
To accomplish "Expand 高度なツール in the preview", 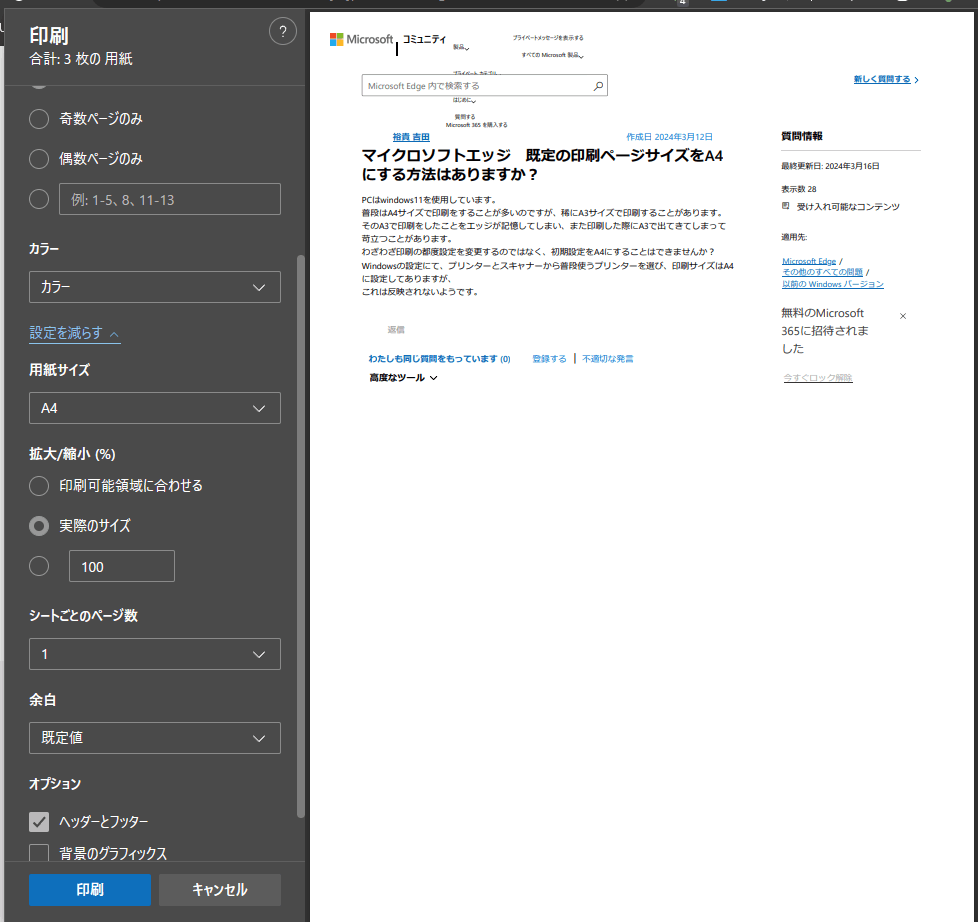I will tap(403, 378).
